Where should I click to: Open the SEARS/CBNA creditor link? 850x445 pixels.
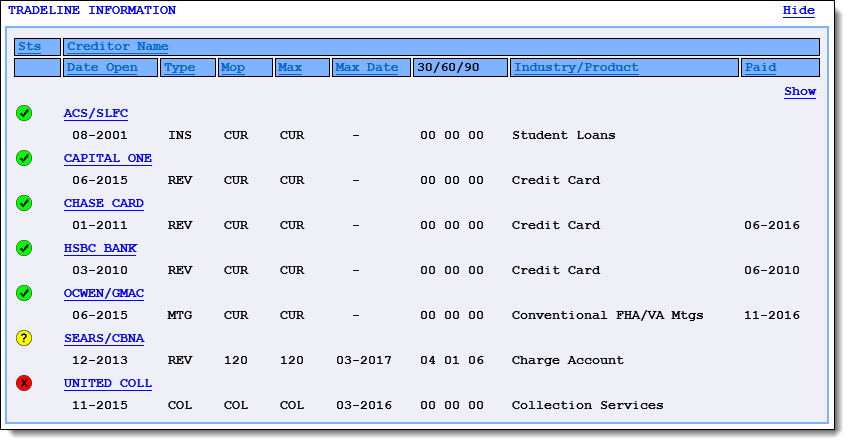click(104, 338)
